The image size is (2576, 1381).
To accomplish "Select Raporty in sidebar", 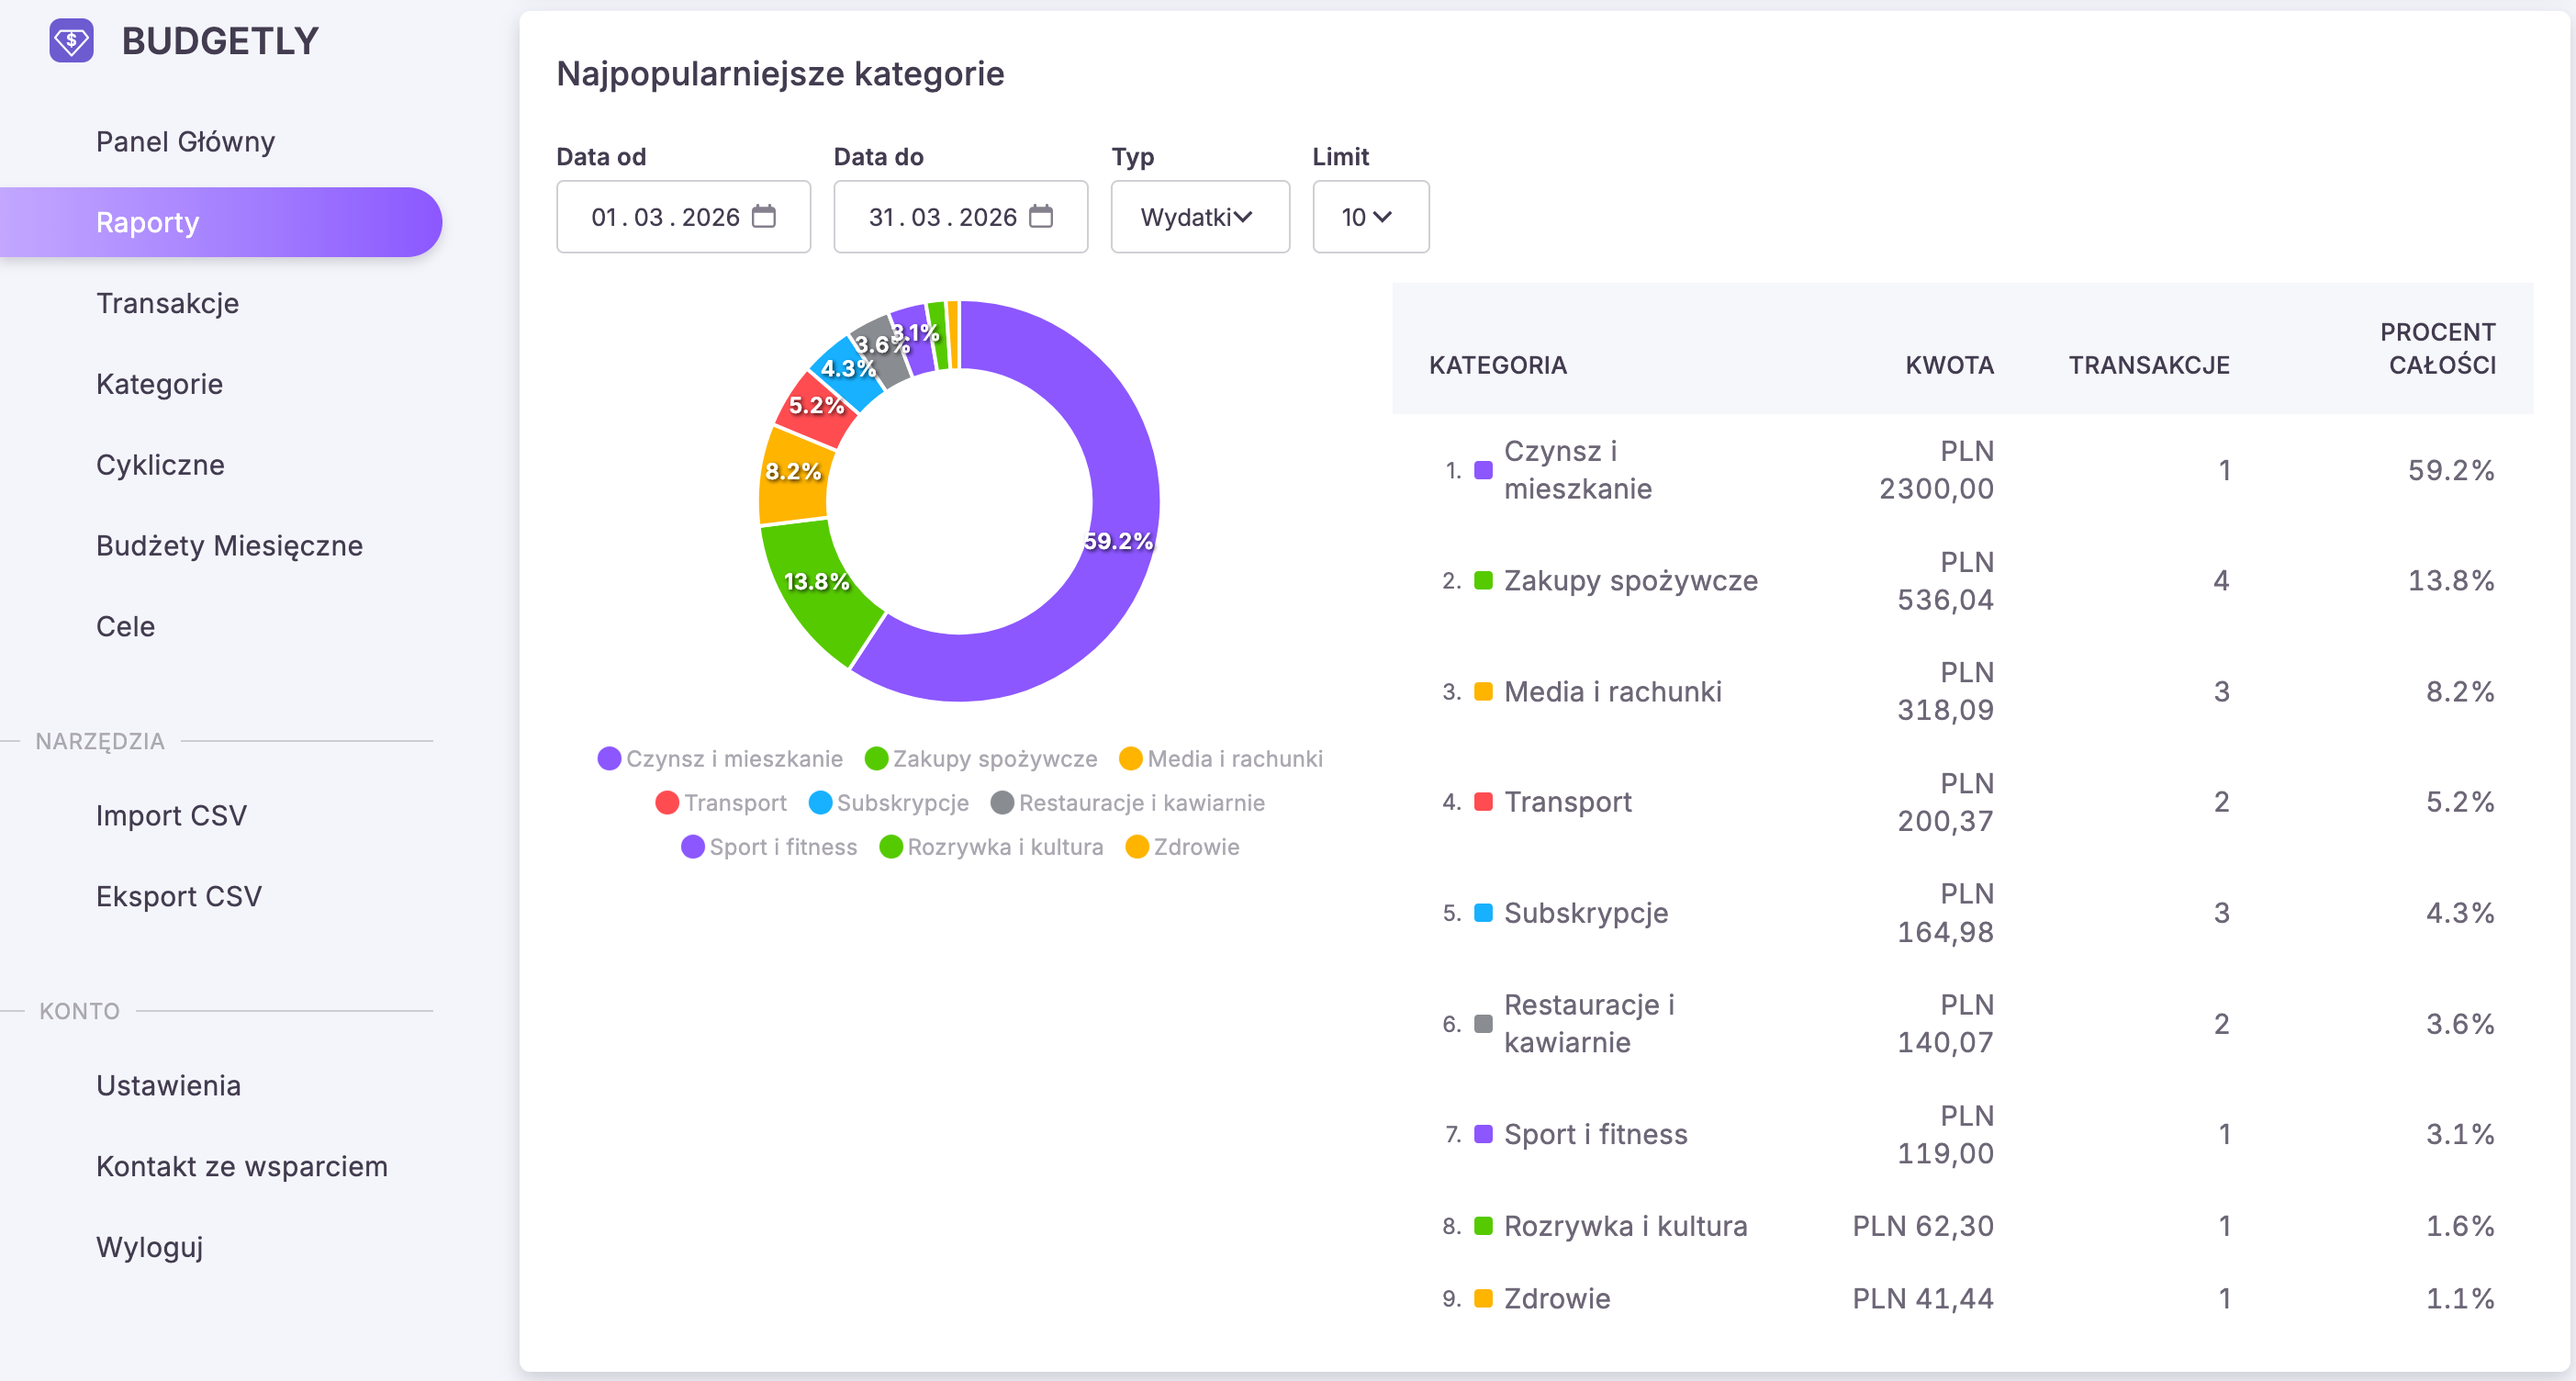I will click(221, 222).
